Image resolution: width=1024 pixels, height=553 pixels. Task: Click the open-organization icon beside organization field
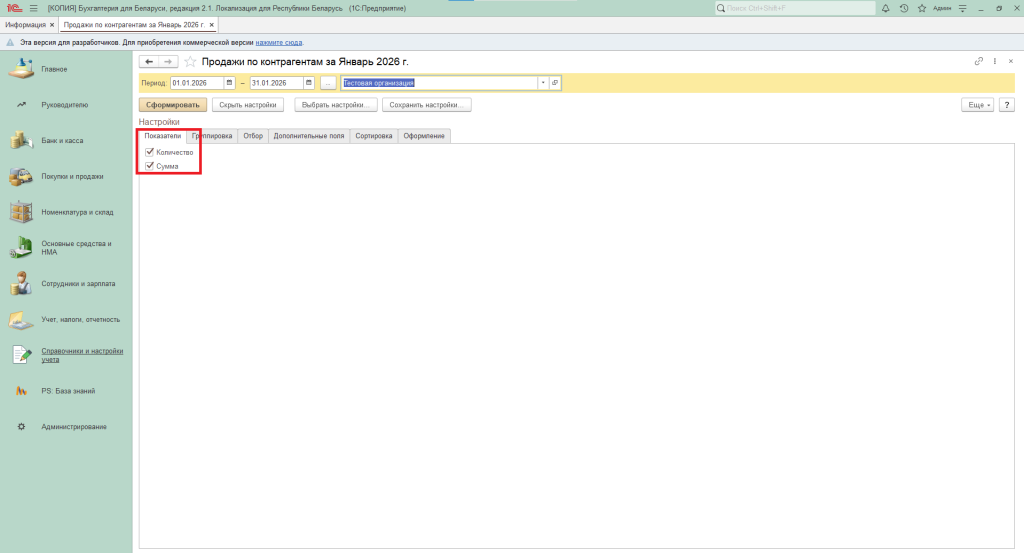point(555,83)
